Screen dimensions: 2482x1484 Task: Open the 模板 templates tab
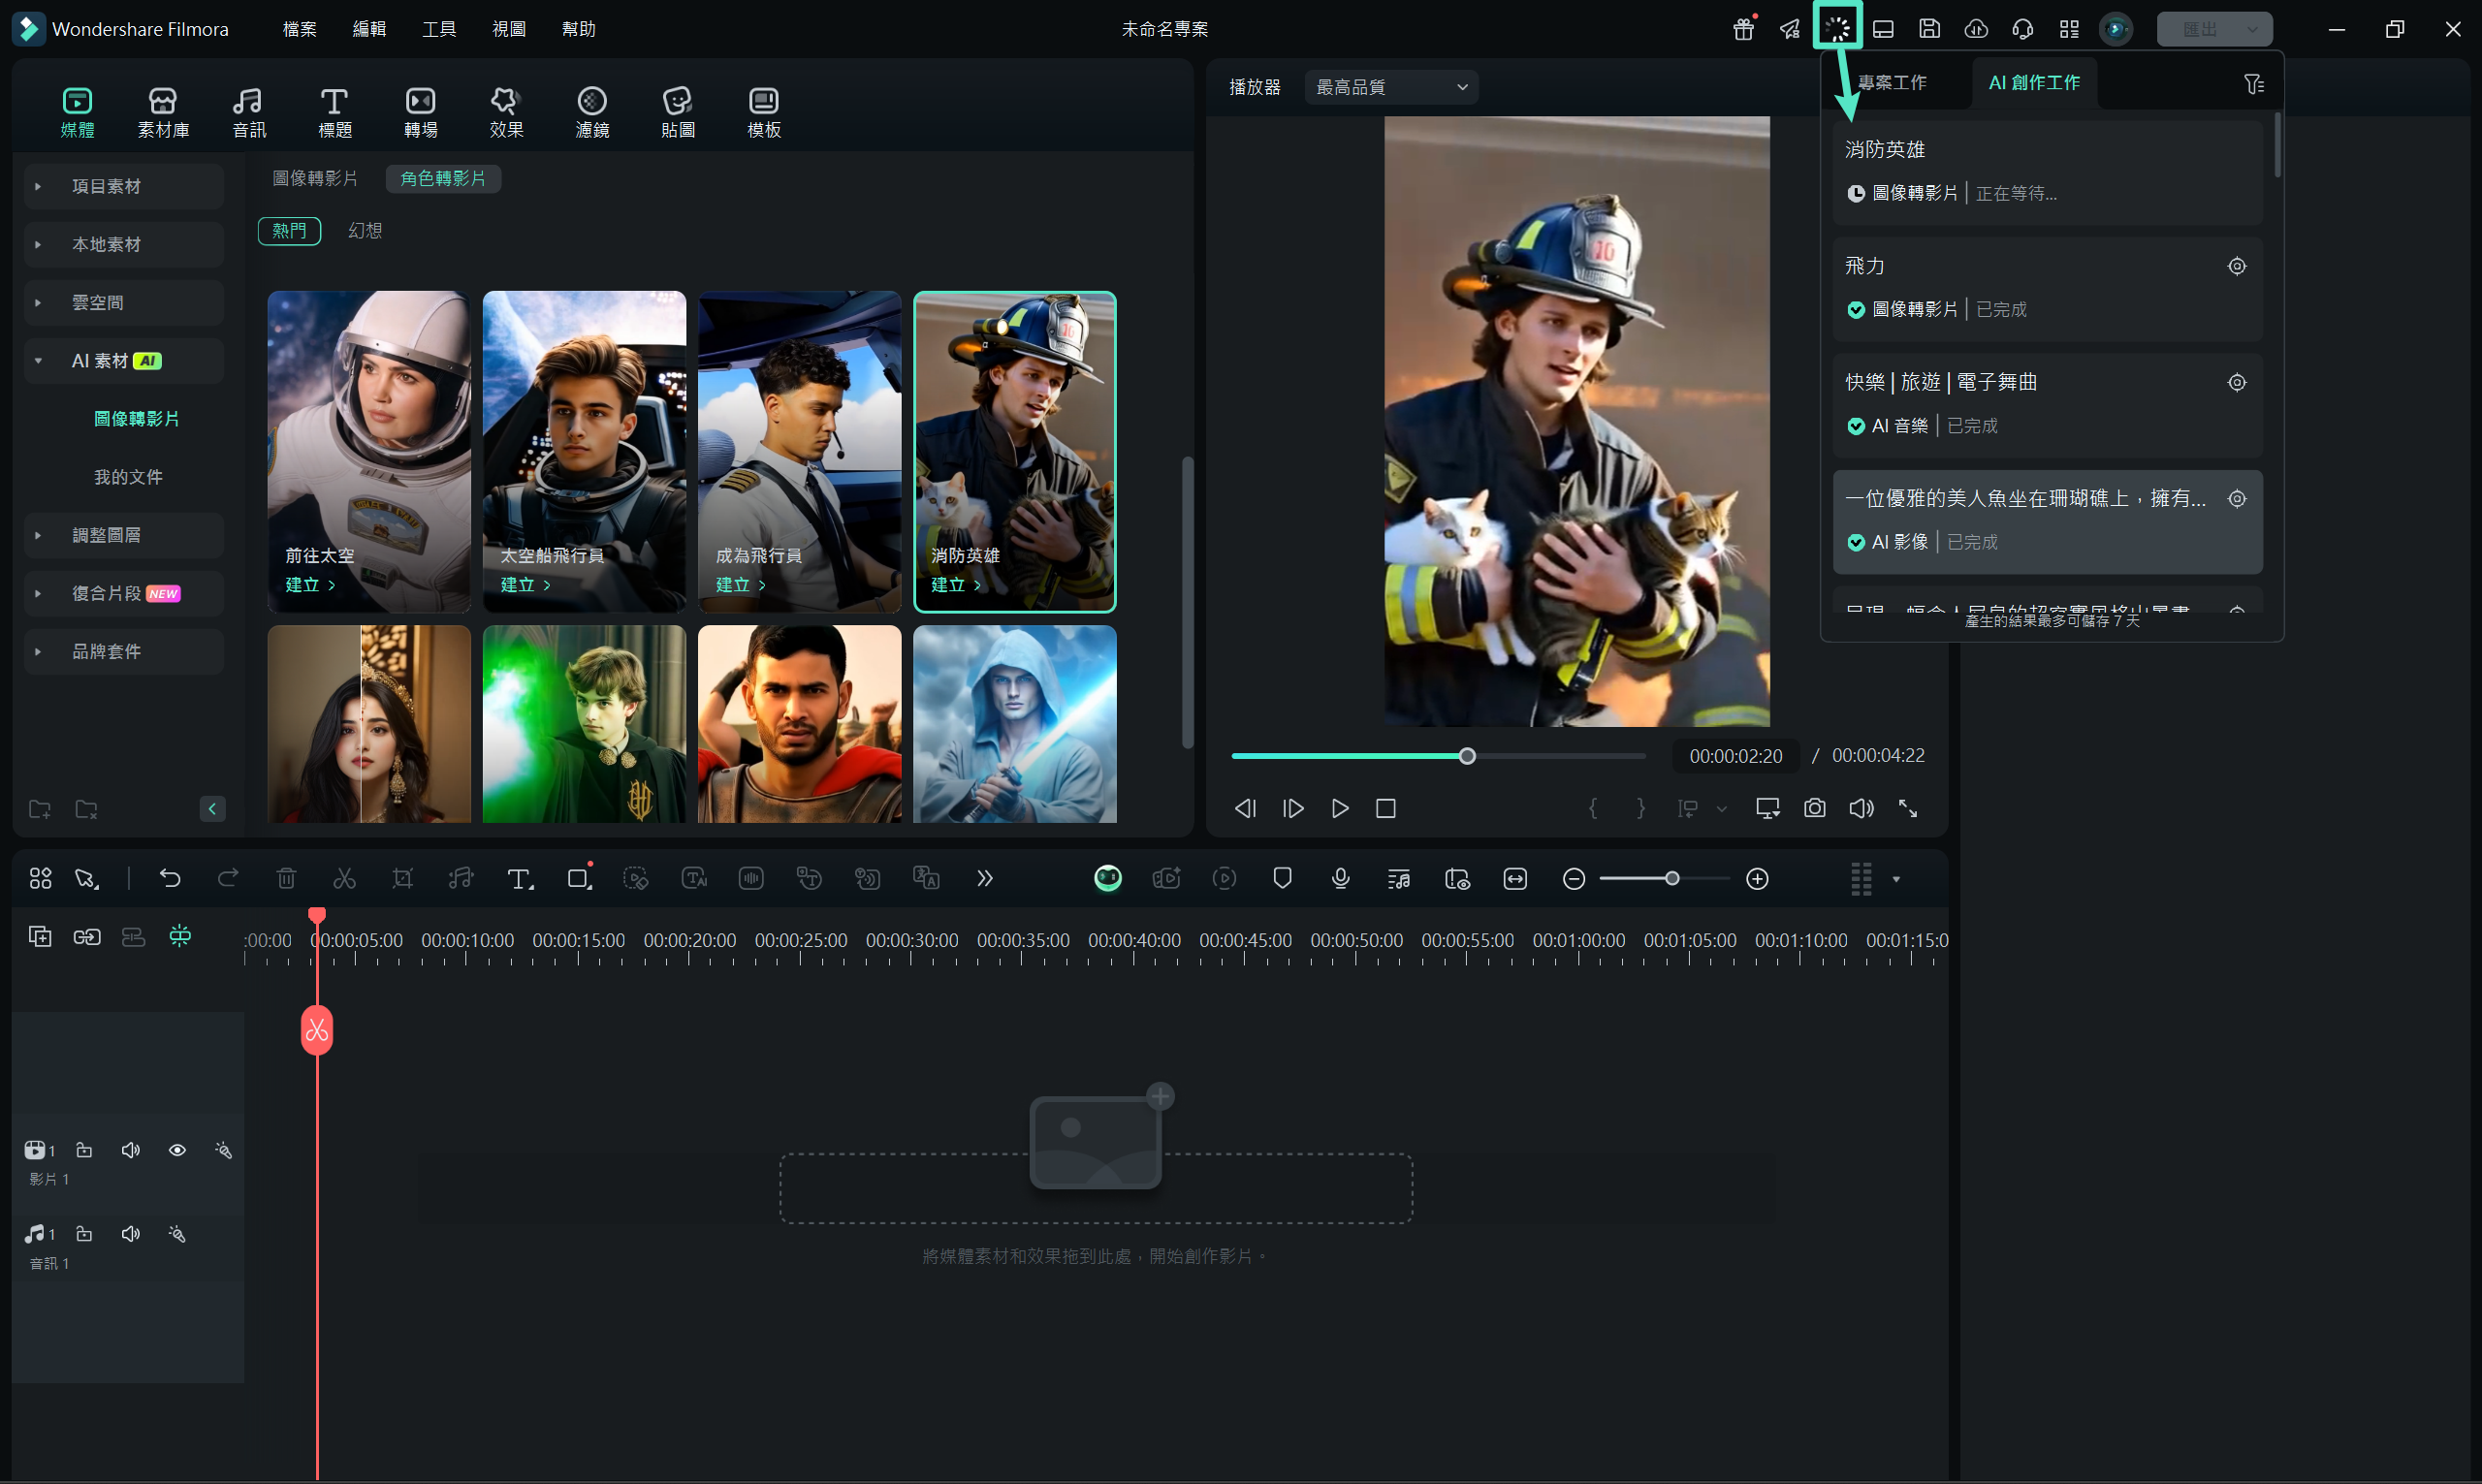764,112
